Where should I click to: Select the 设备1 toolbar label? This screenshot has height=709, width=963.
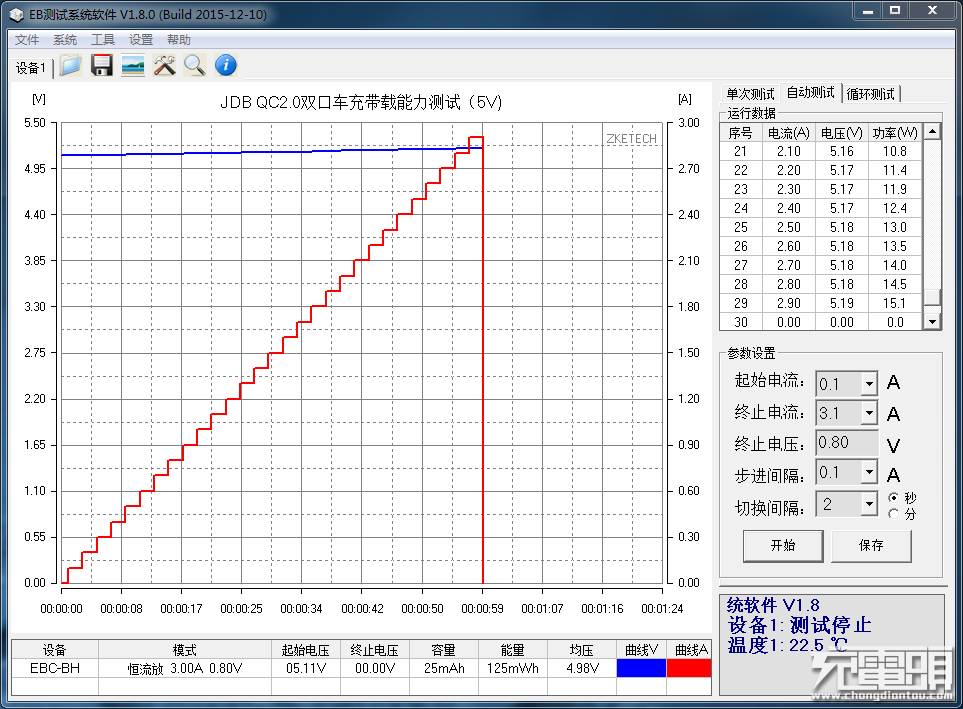(x=31, y=68)
